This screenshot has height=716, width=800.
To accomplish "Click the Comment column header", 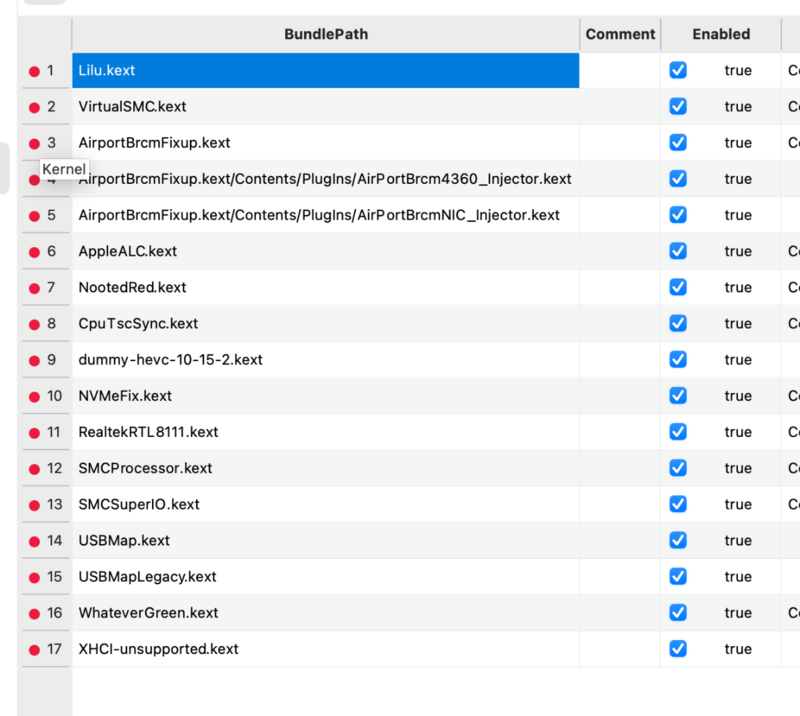I will pos(619,33).
